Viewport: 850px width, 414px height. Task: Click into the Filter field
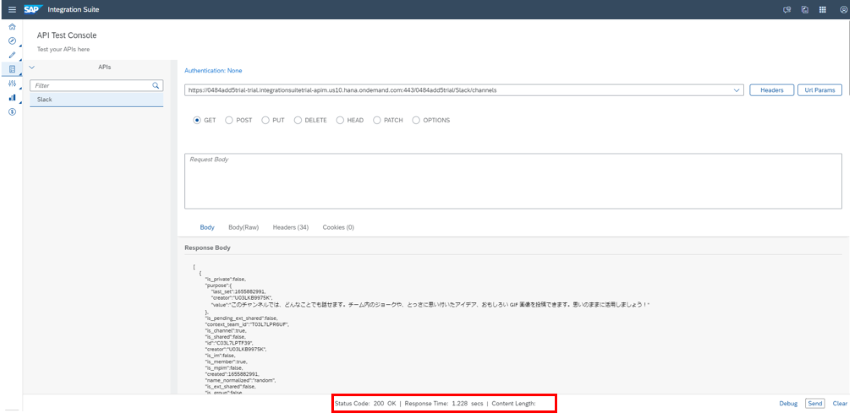click(x=96, y=86)
